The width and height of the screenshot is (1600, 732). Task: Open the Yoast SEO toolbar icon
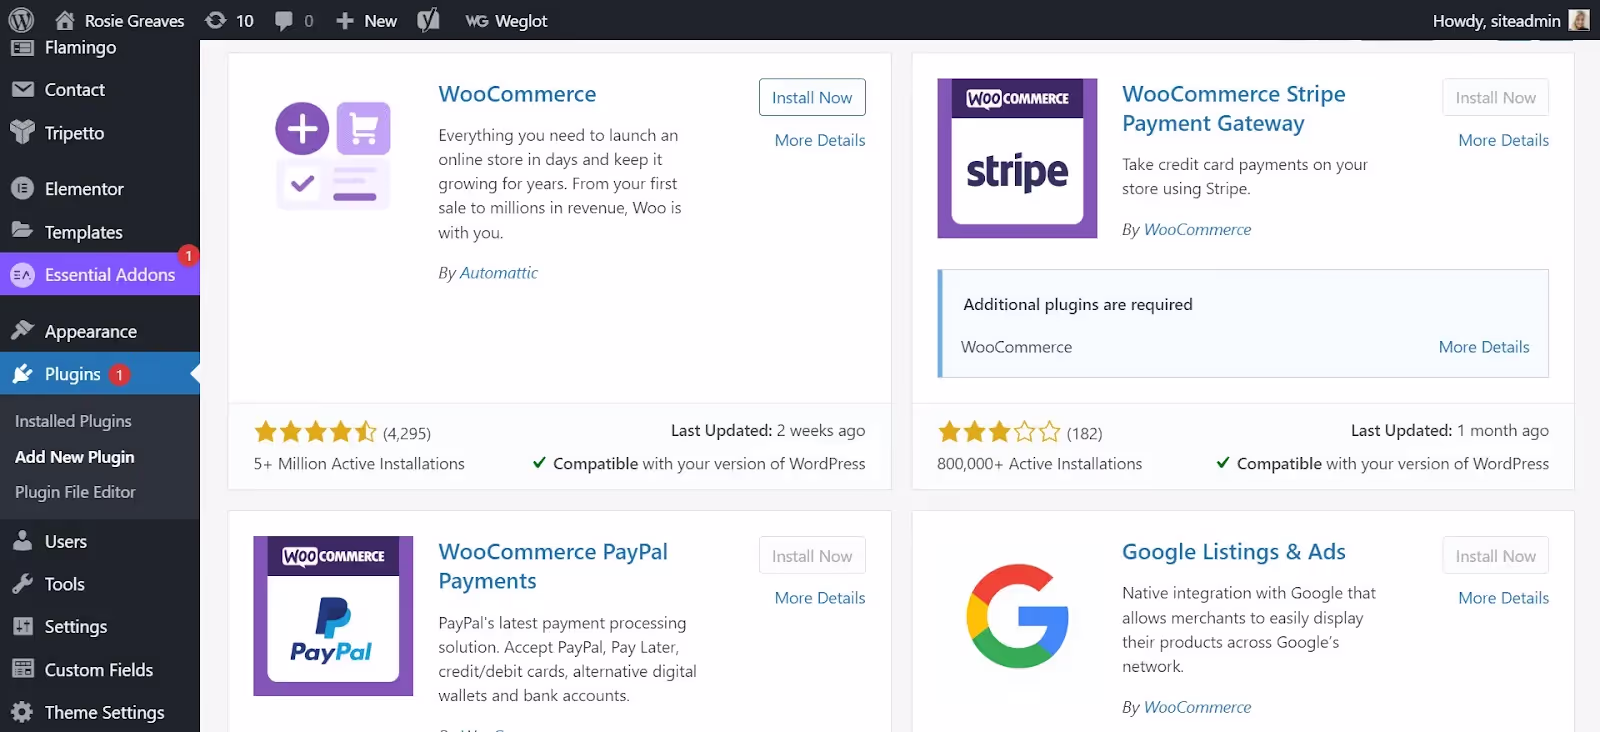(428, 20)
